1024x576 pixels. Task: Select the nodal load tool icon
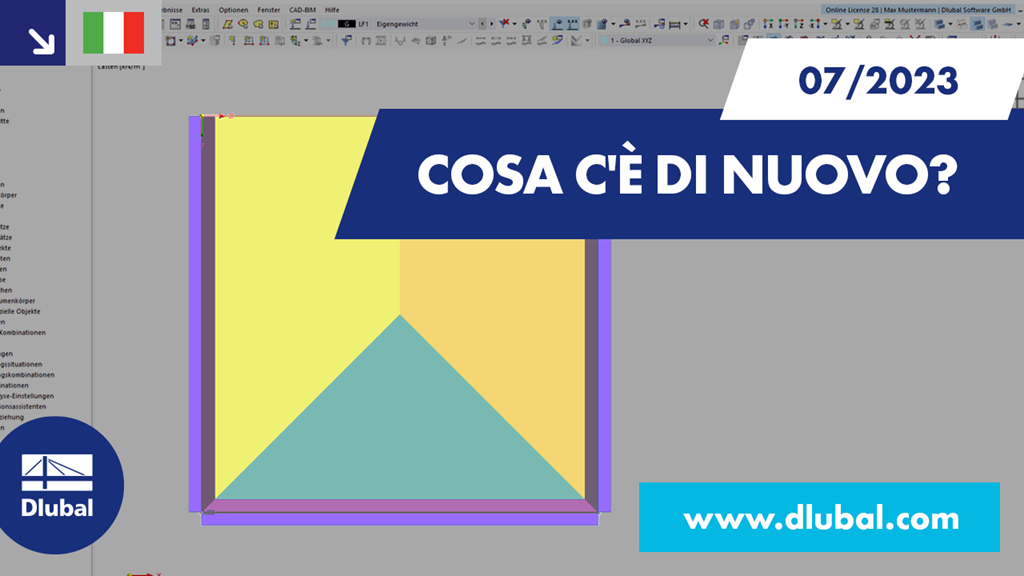coord(234,43)
